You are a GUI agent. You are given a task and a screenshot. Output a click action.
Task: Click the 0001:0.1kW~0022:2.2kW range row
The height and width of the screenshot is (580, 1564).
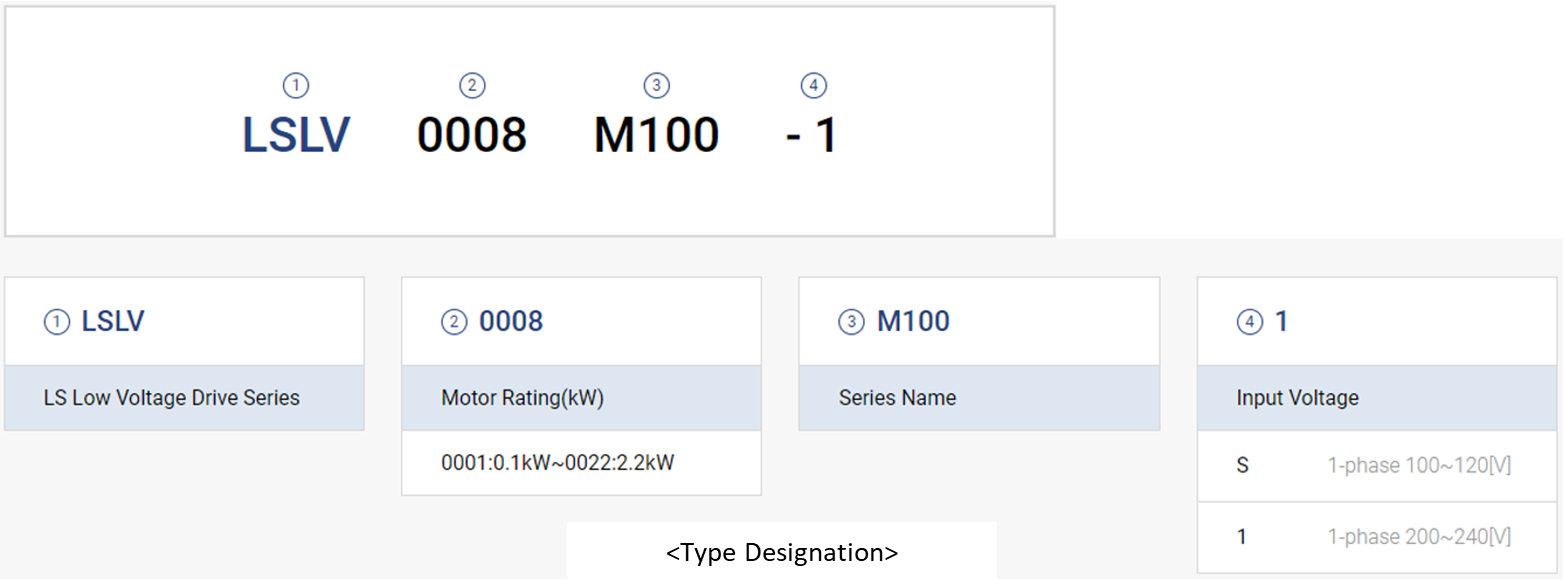(x=581, y=463)
